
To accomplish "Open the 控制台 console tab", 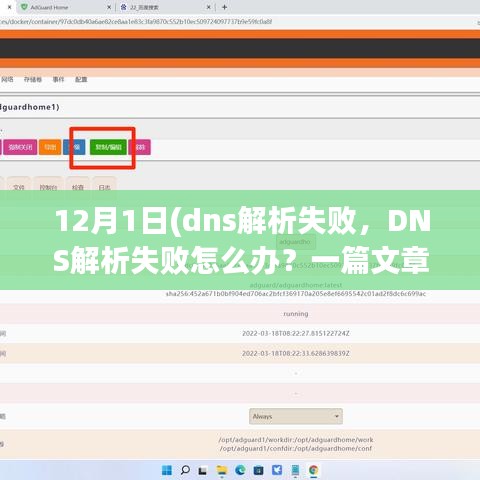I will pos(48,186).
